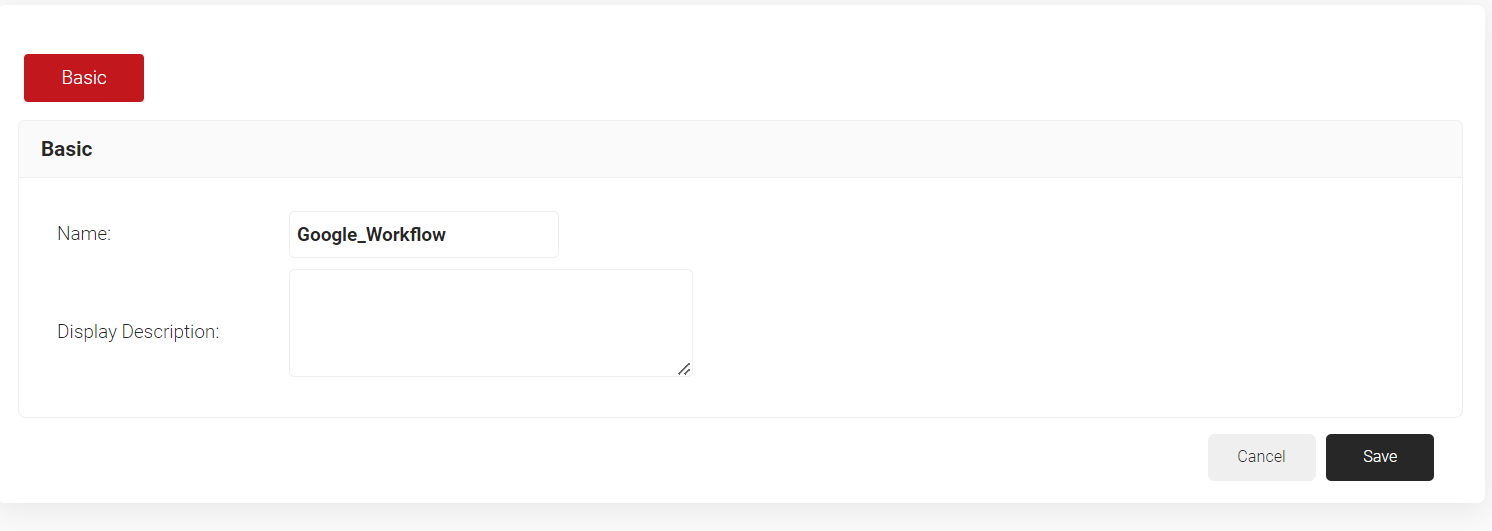Save the workflow settings
This screenshot has width=1492, height=531.
(1379, 457)
